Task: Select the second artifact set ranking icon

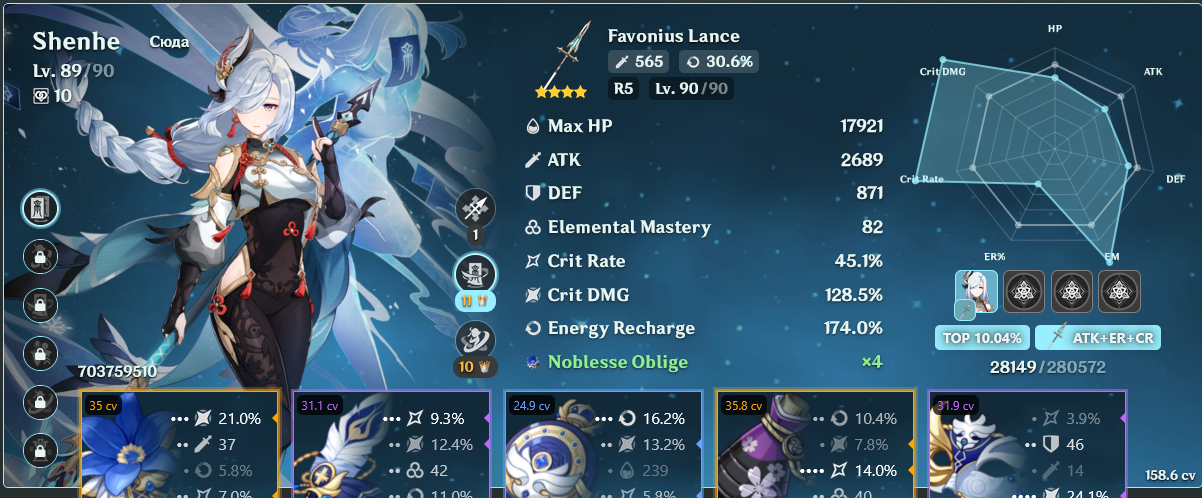Action: tap(1072, 291)
